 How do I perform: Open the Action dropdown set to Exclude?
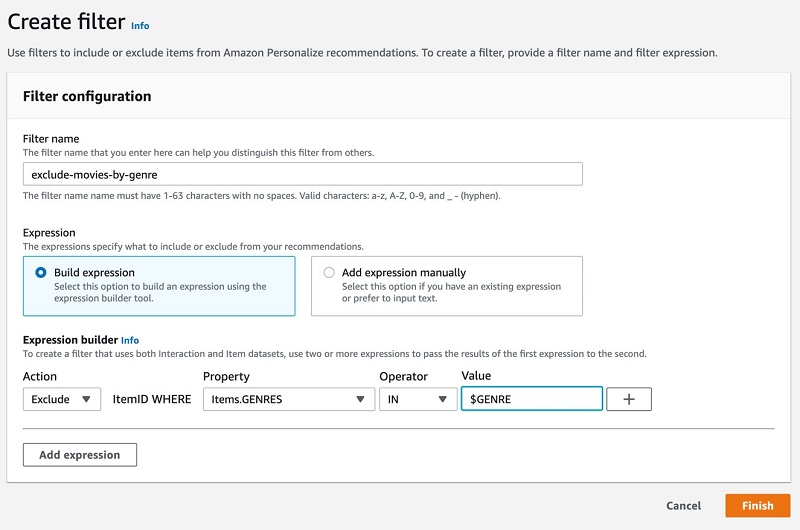pos(62,399)
